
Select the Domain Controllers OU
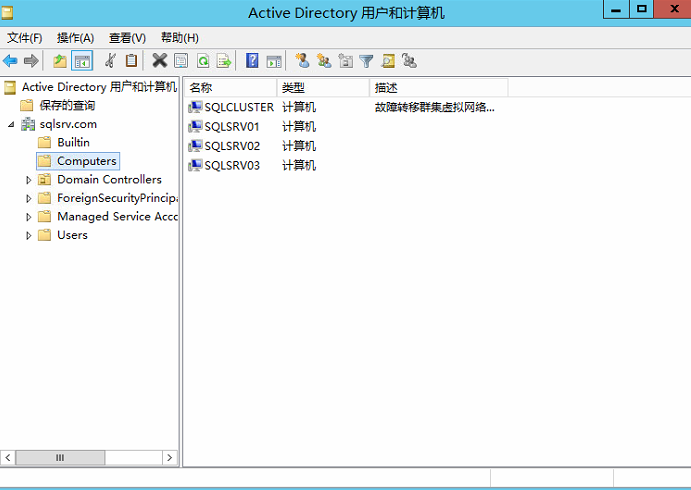pyautogui.click(x=109, y=179)
